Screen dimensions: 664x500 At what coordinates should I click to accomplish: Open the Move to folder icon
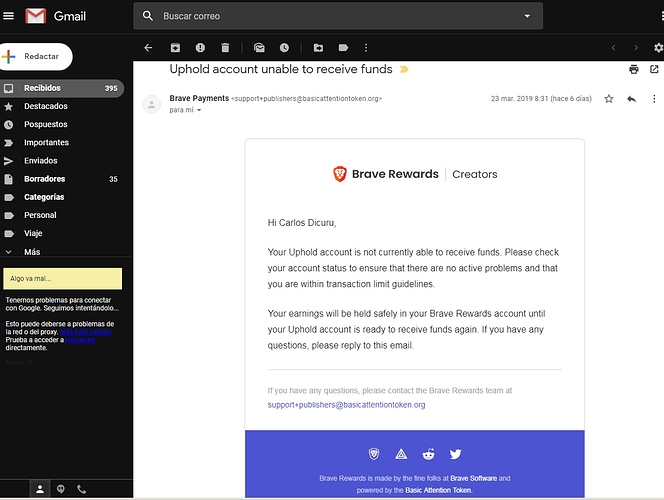318,48
